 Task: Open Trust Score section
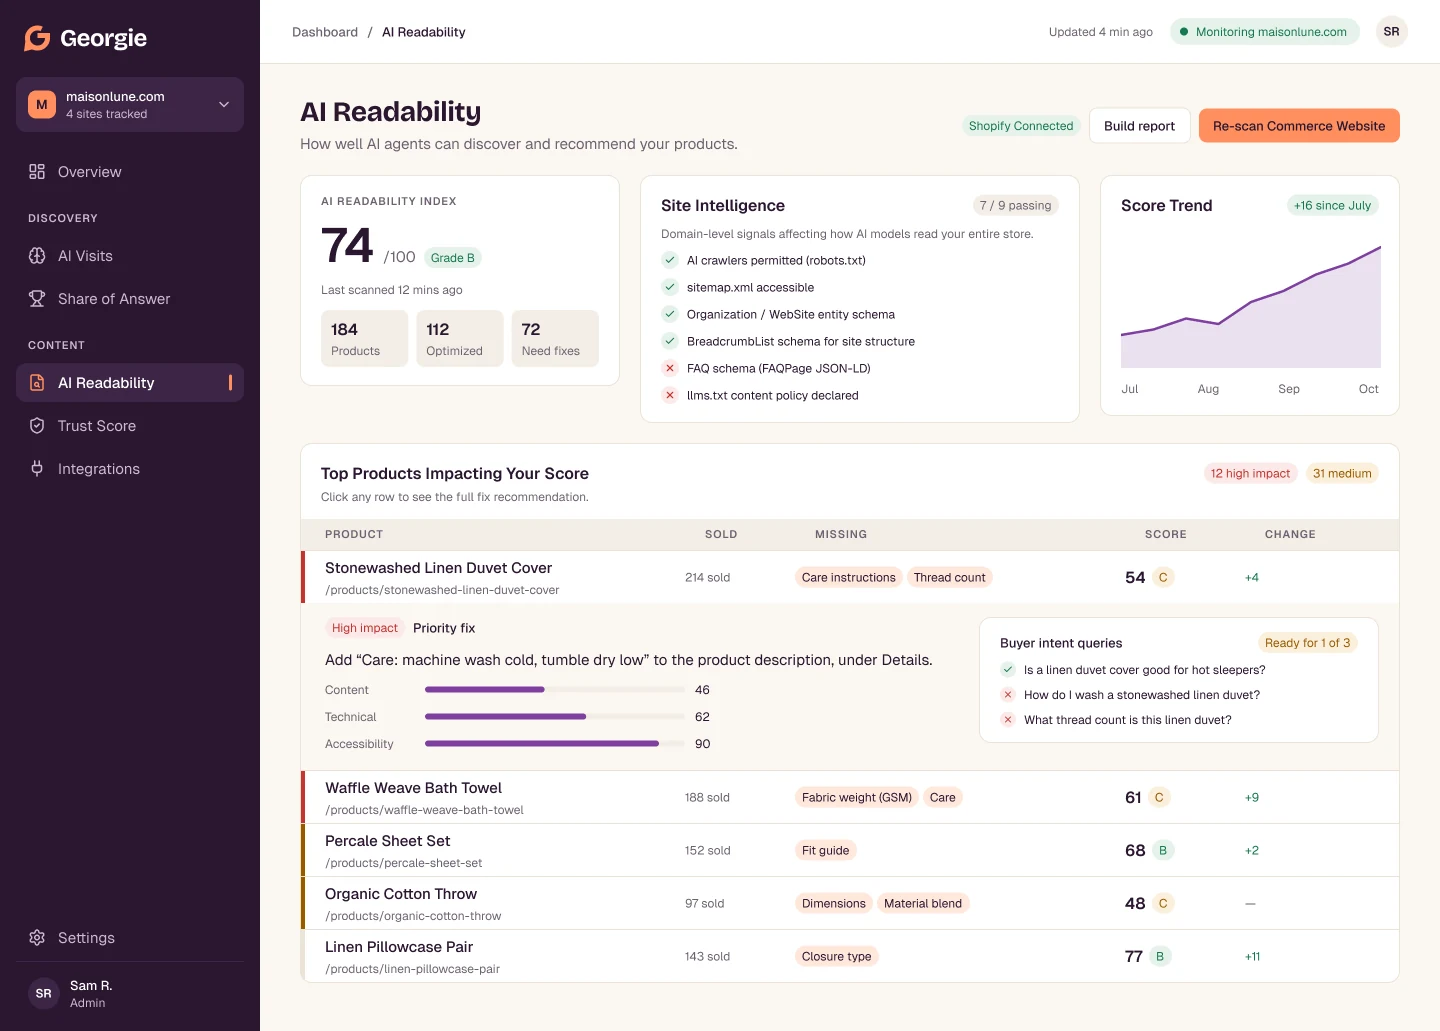[x=130, y=426]
